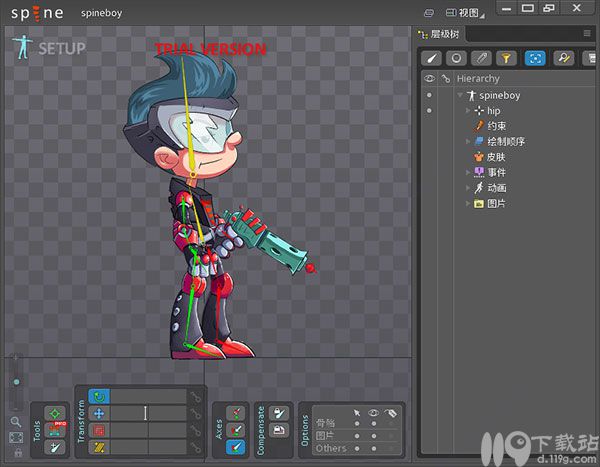This screenshot has width=600, height=467.
Task: Click the translate Y value field
Action: [x=168, y=413]
